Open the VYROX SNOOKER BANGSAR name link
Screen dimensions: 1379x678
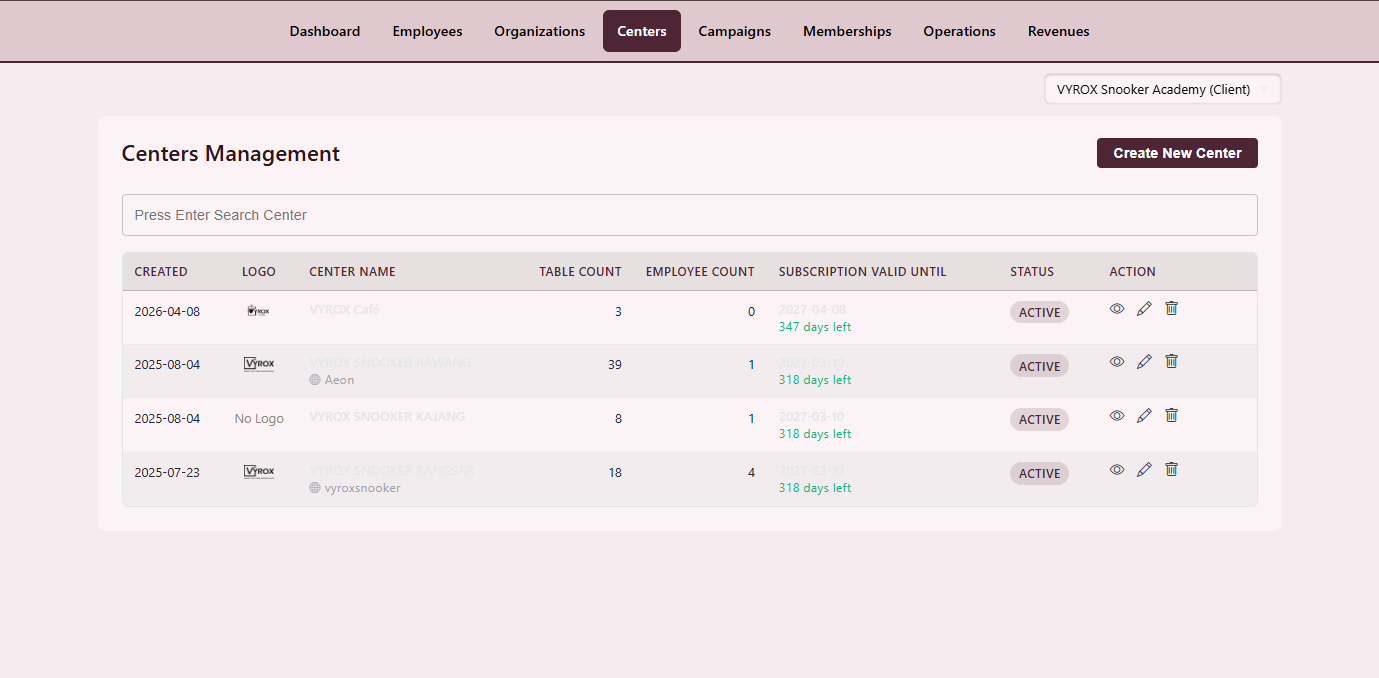tap(392, 470)
